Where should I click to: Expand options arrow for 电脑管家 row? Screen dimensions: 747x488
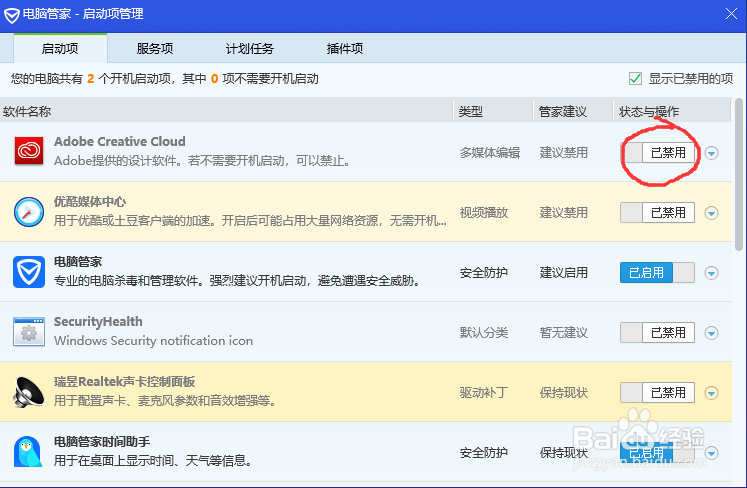pos(712,273)
